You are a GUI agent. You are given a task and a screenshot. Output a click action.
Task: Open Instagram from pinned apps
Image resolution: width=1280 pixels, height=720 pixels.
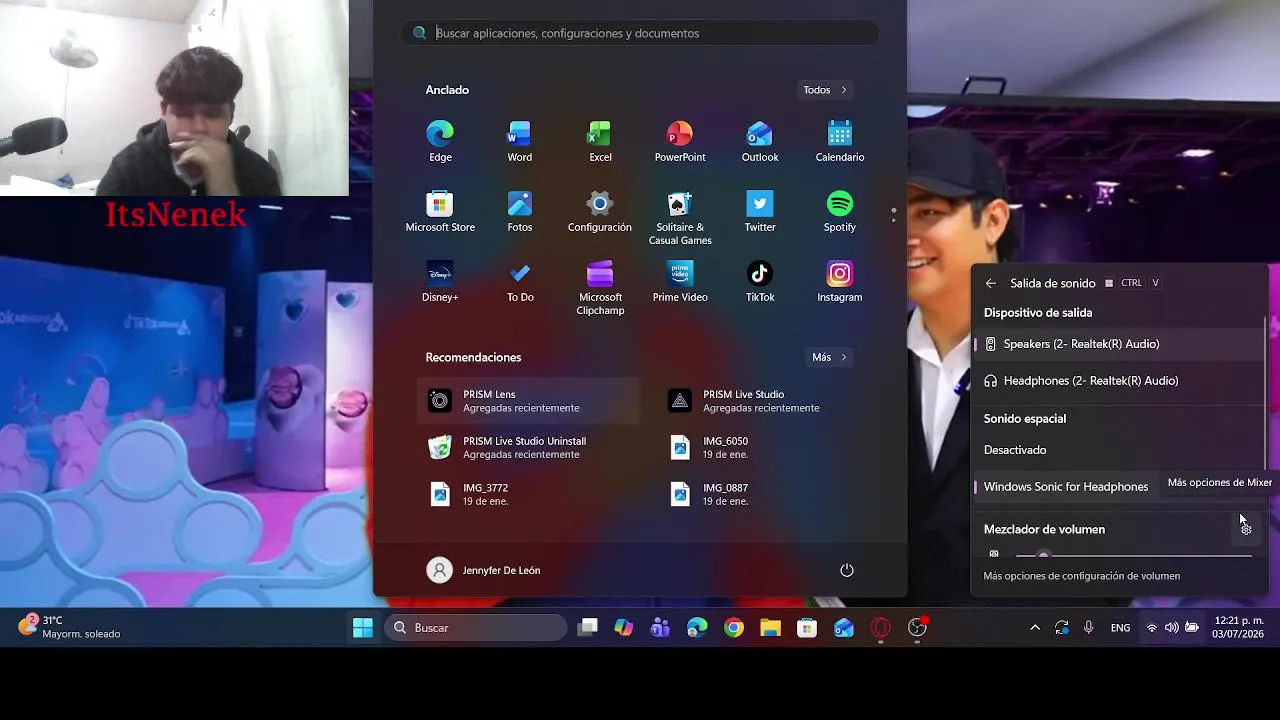click(840, 281)
